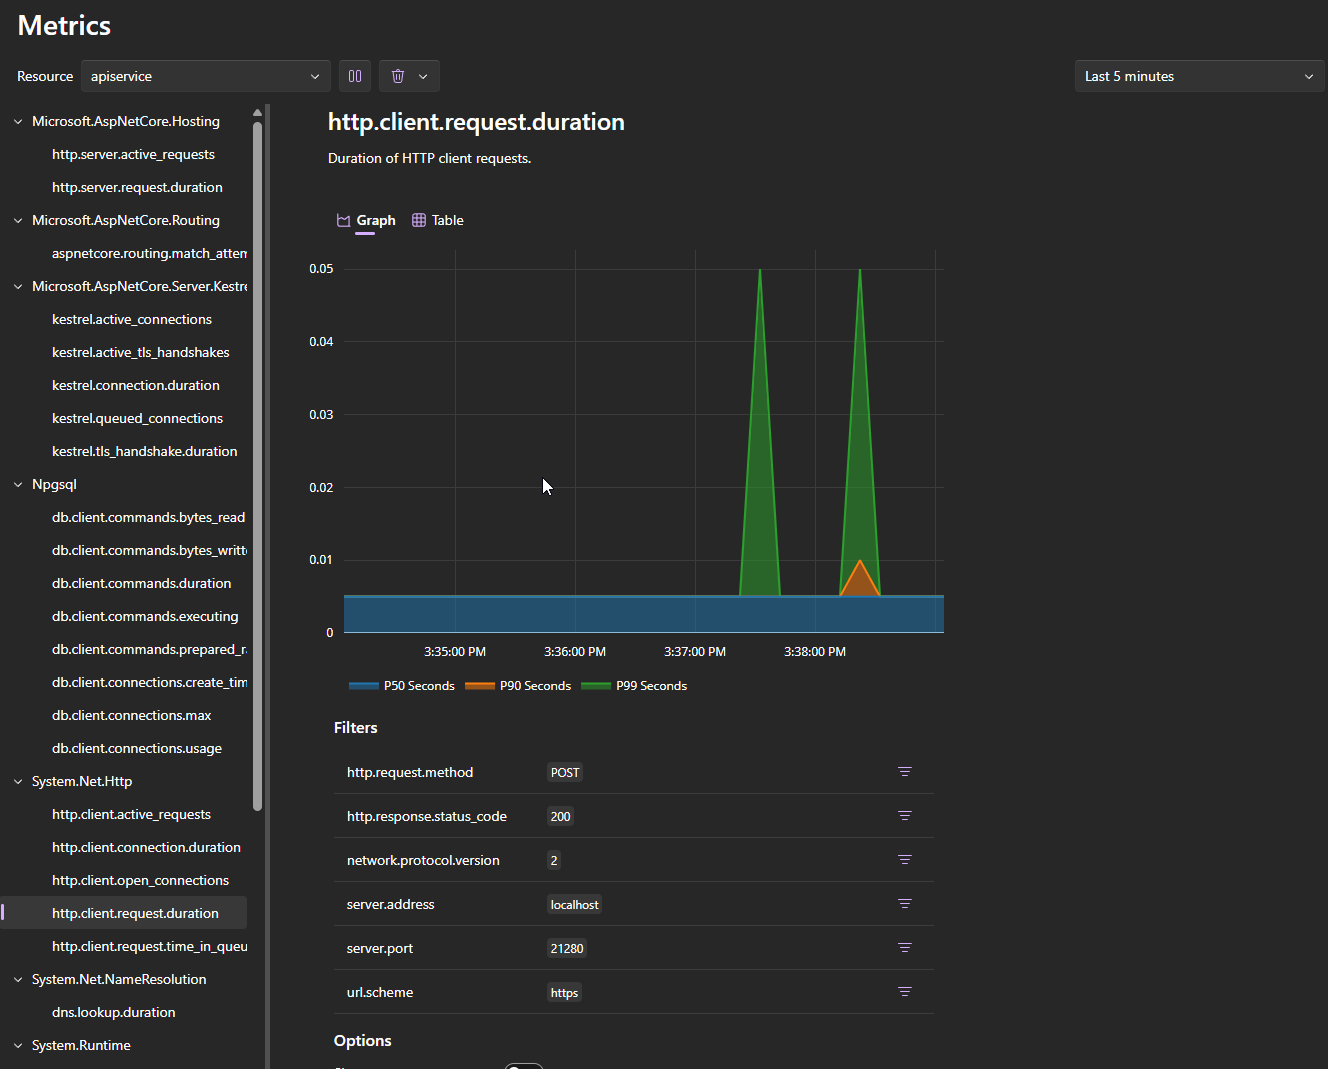Select the db.client.commands.duration metric
This screenshot has height=1069, width=1328.
point(141,582)
